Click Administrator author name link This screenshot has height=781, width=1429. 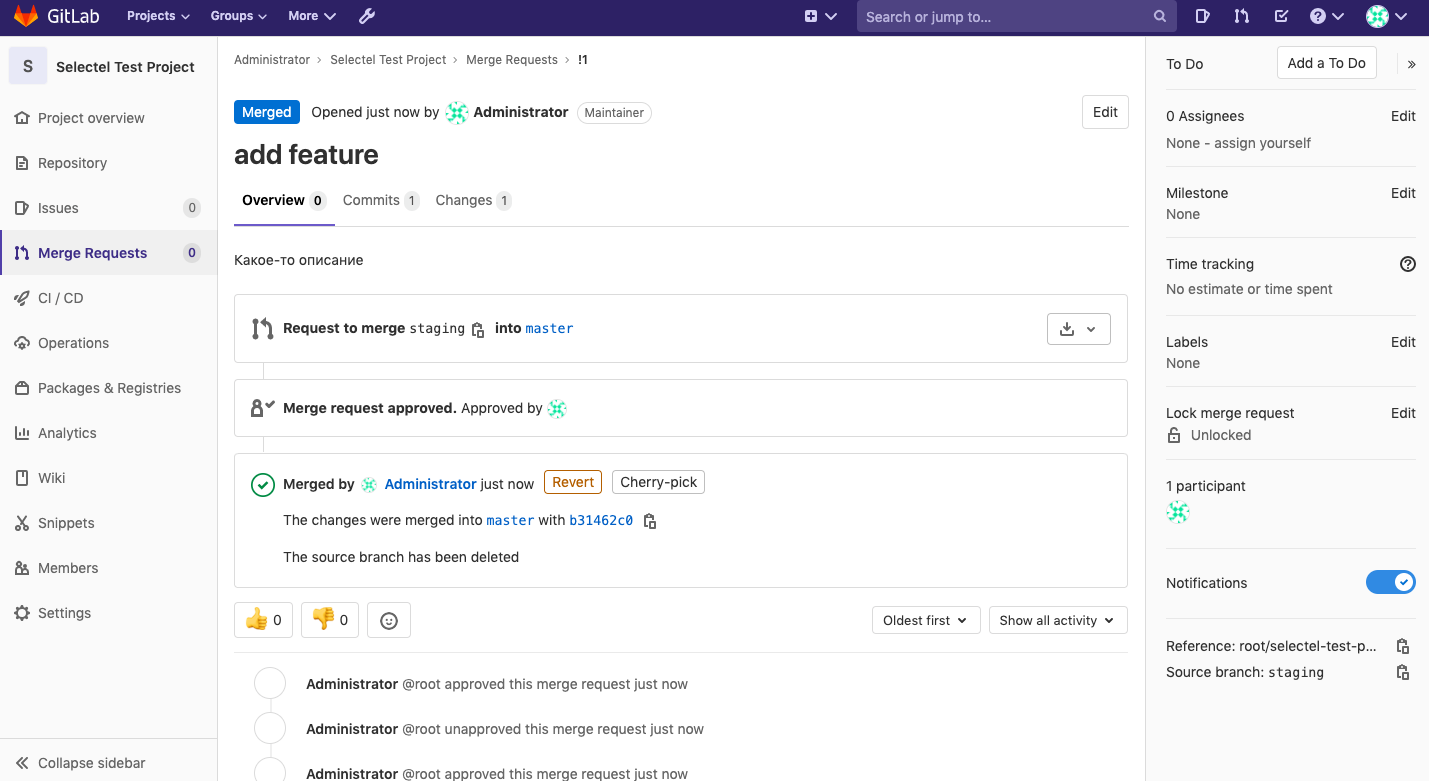click(521, 112)
